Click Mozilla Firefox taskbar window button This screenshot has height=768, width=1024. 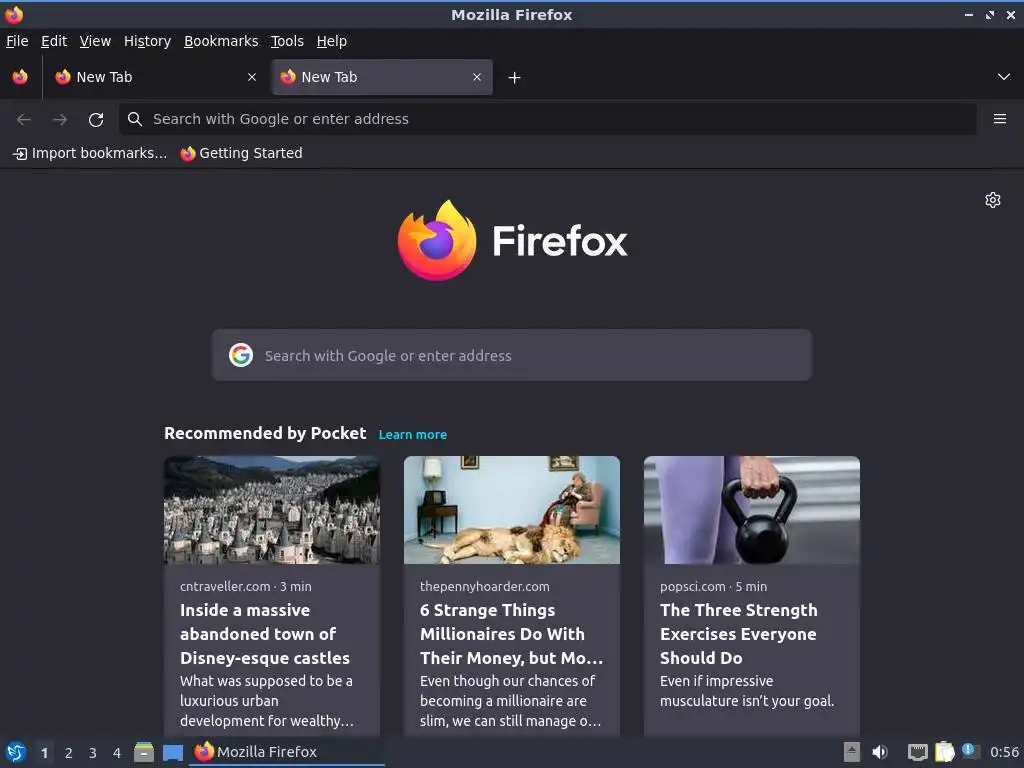287,752
